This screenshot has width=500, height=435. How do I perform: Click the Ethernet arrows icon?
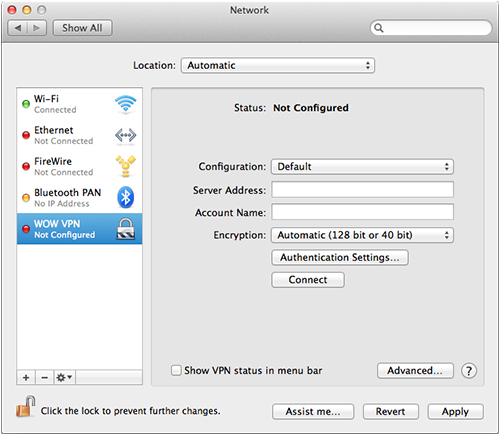pos(125,135)
